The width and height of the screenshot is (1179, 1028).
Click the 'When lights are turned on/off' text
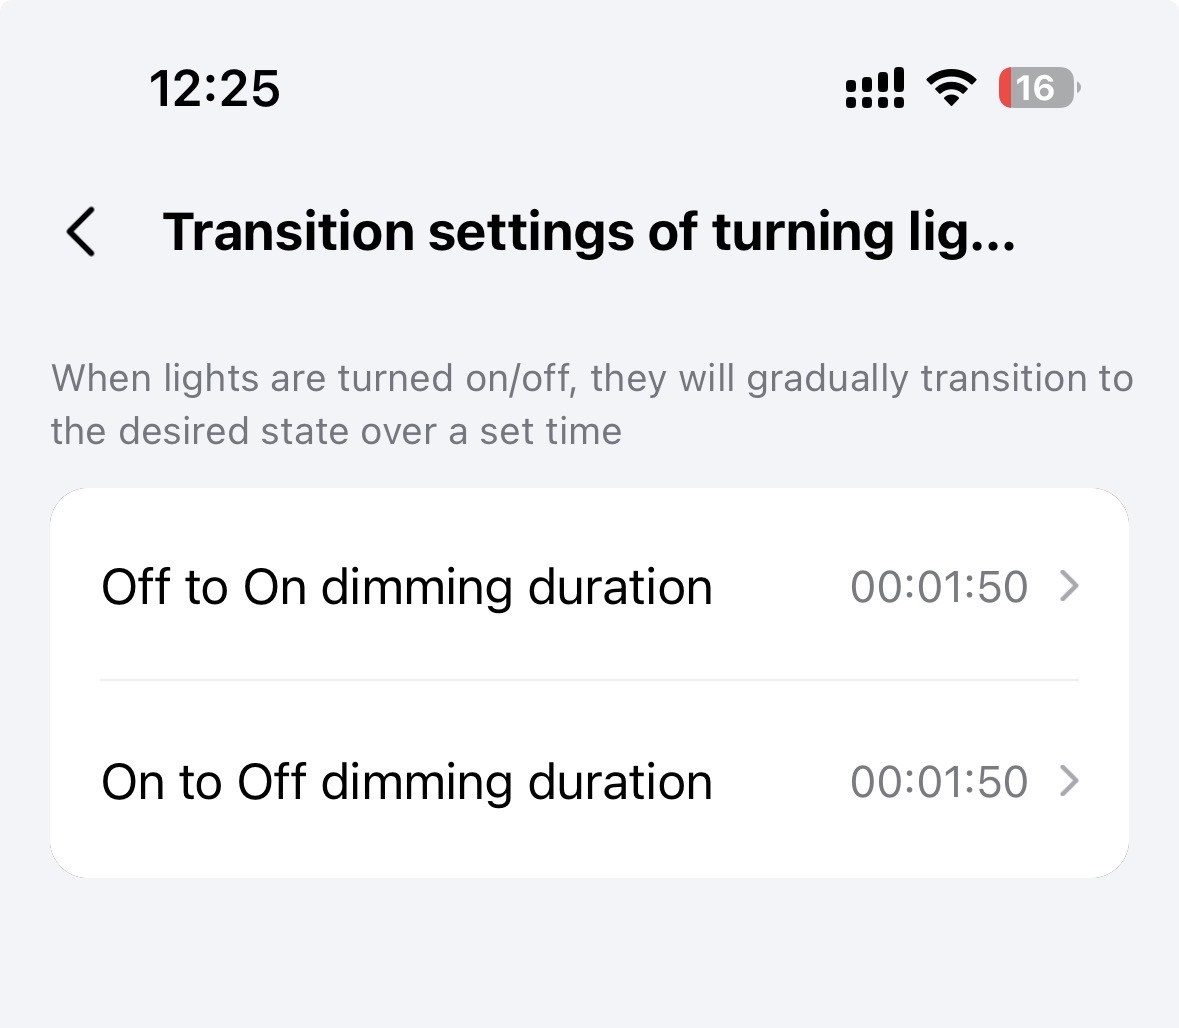click(x=591, y=379)
